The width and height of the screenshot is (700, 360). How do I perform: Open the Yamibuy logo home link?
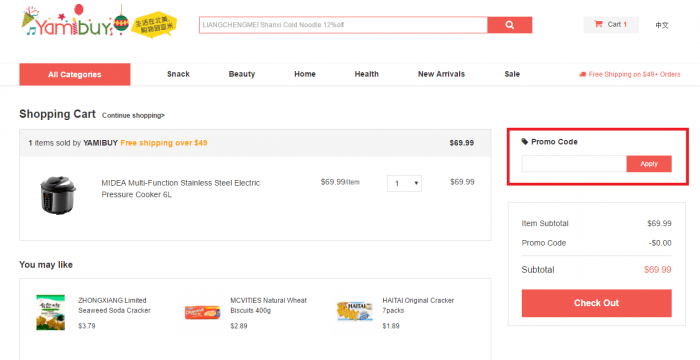click(x=75, y=22)
